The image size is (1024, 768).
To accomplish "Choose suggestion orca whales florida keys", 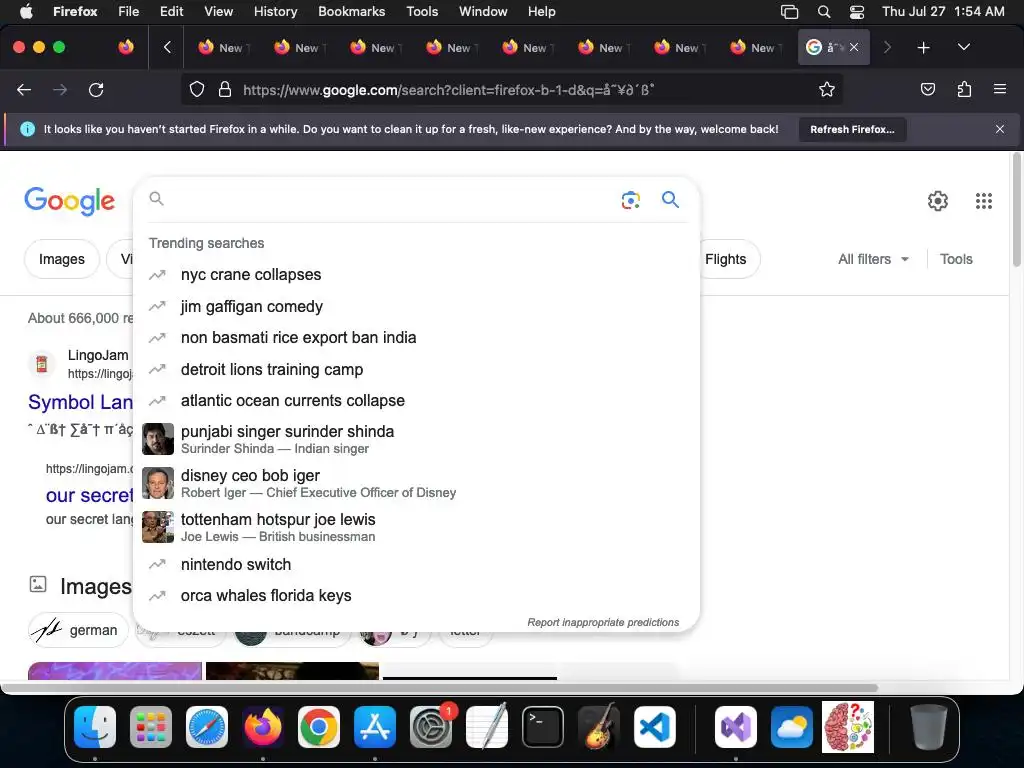I will click(x=415, y=596).
